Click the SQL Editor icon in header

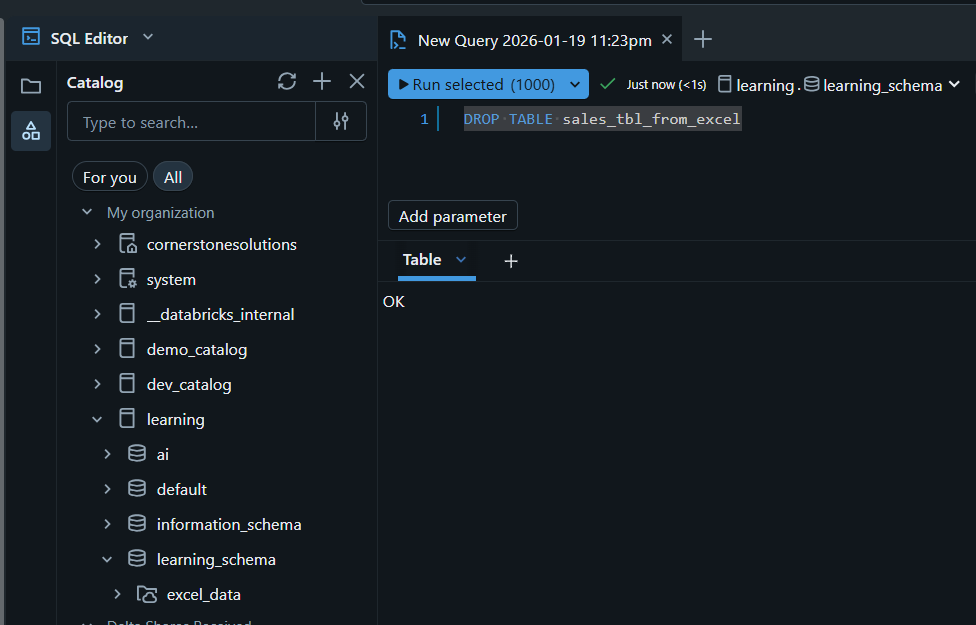(x=31, y=38)
